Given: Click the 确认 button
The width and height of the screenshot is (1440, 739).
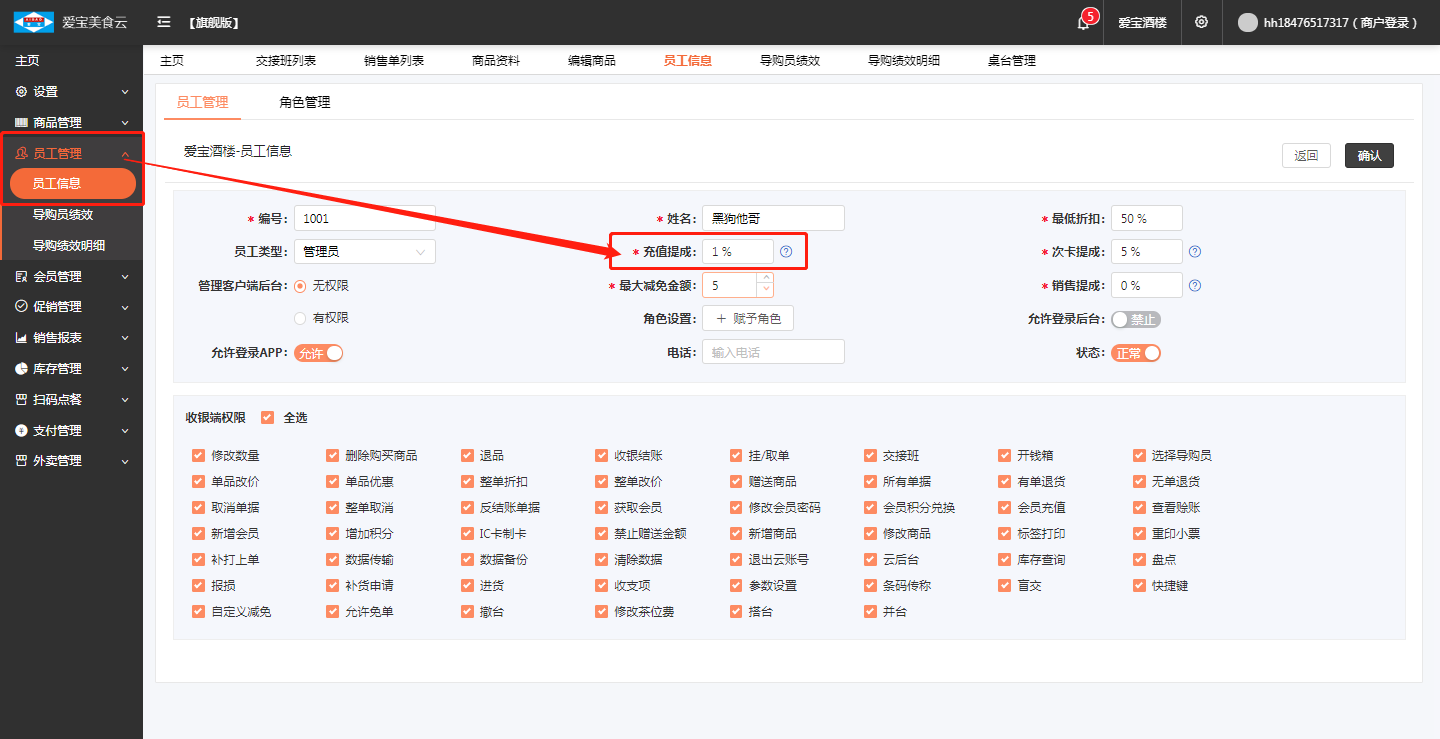Looking at the screenshot, I should 1369,156.
